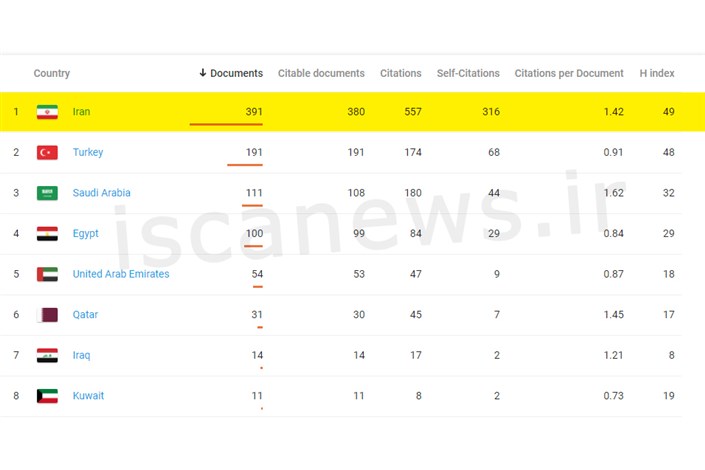Click the Egypt flag icon
Screen dimensions: 705x470
tap(47, 233)
